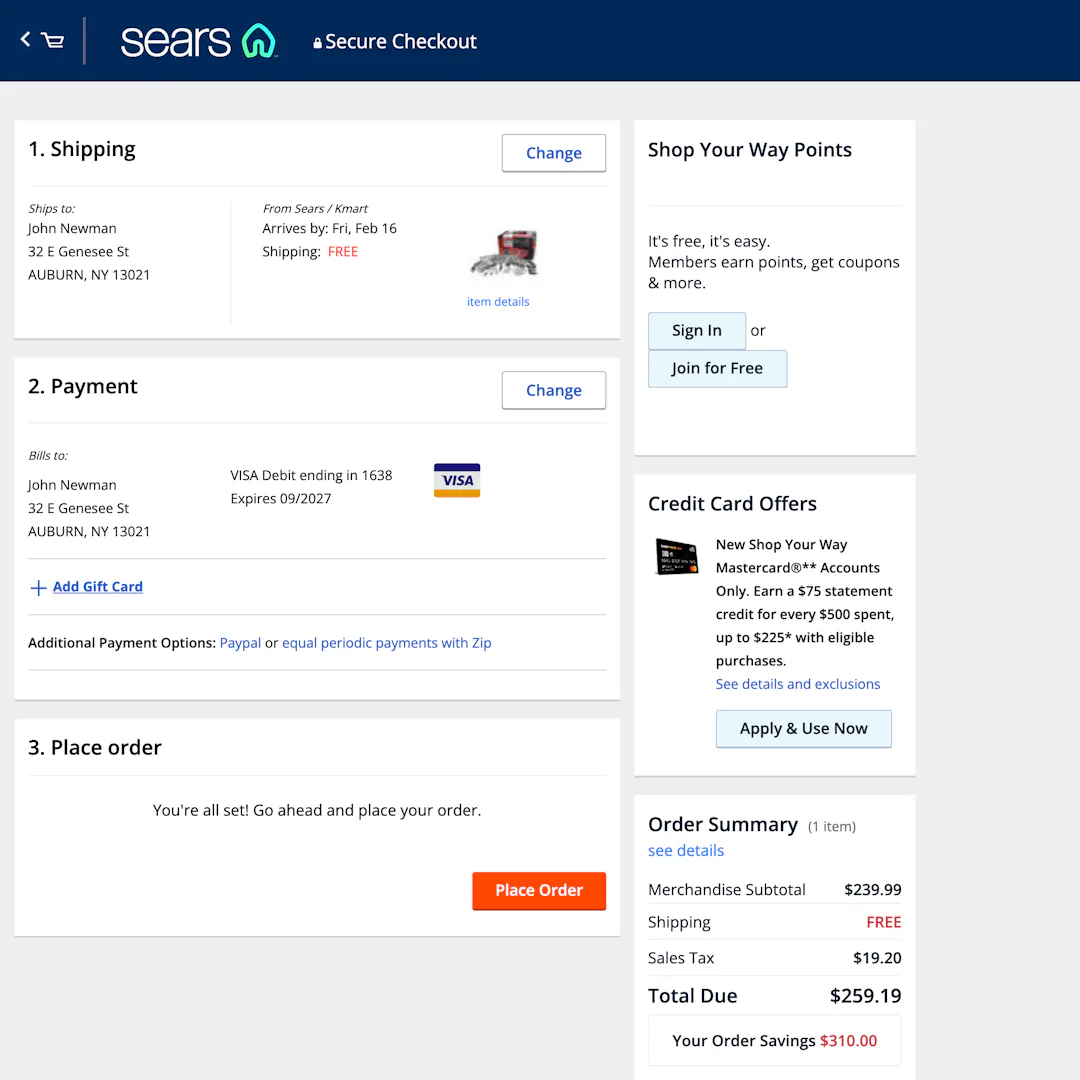See details and exclusions link

click(x=798, y=684)
